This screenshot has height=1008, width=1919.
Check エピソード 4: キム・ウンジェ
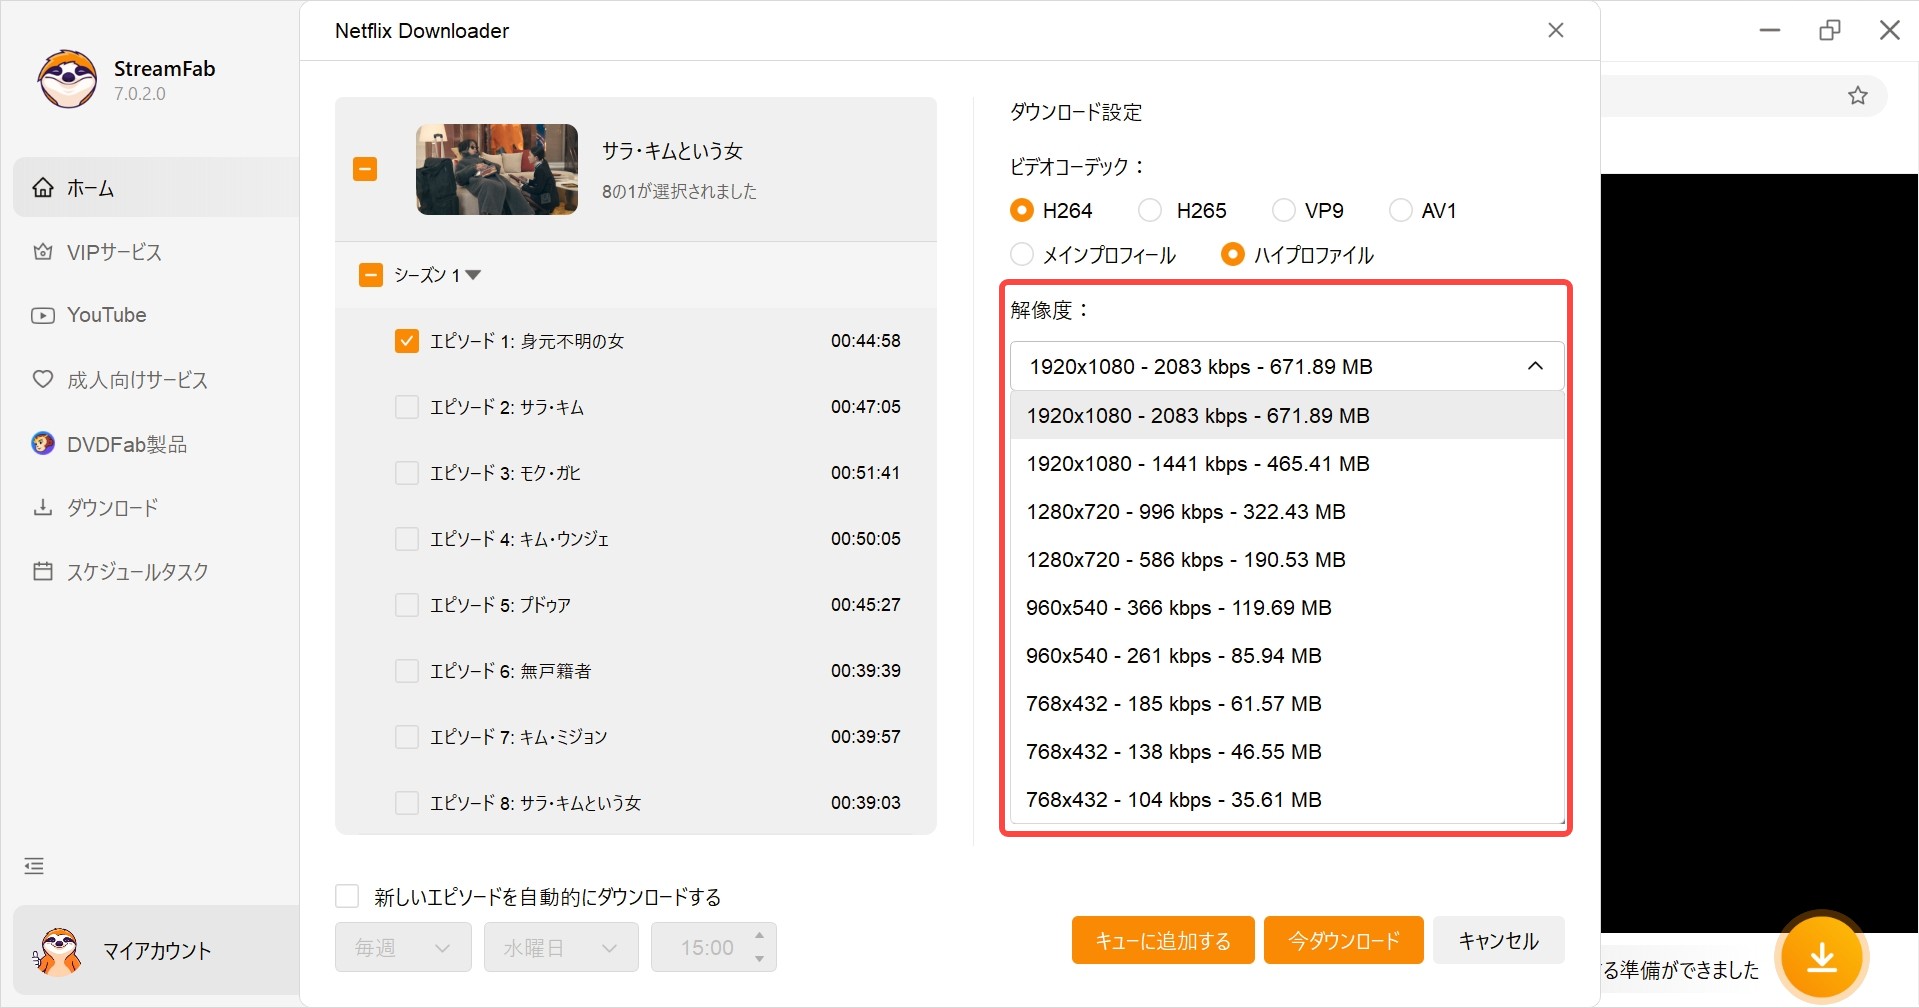[406, 539]
